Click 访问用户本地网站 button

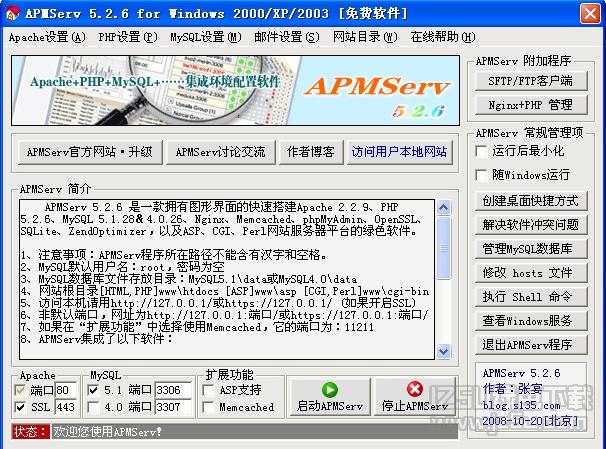coord(400,152)
